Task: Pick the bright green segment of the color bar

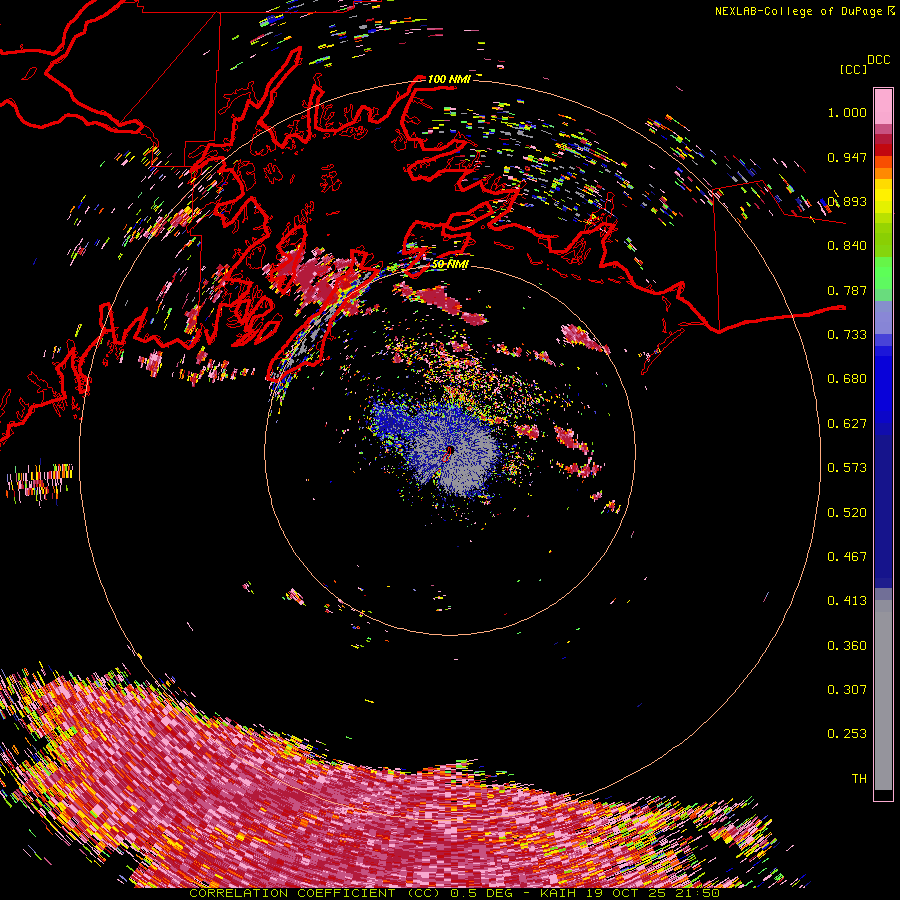Action: coord(883,272)
